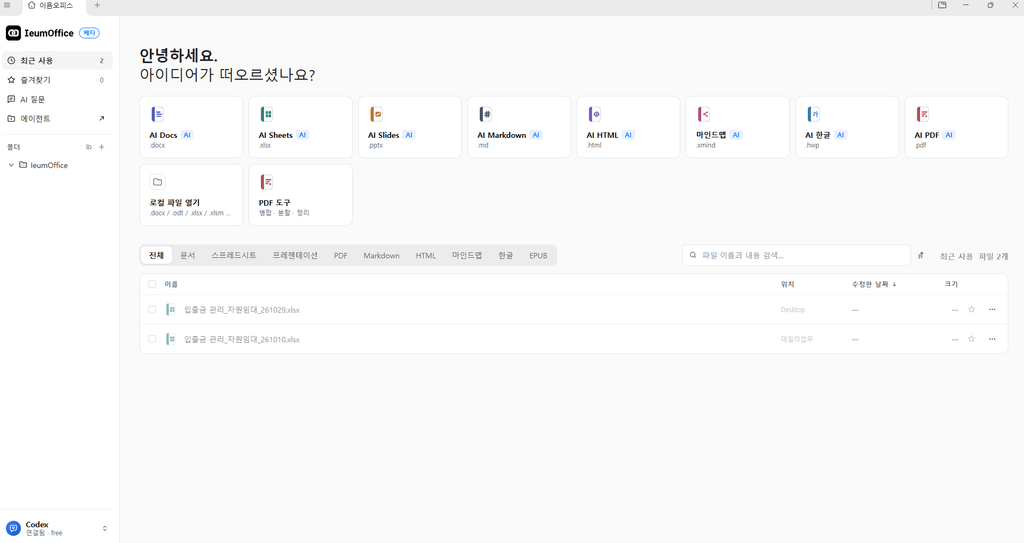Click the 위치 column header

click(x=788, y=284)
